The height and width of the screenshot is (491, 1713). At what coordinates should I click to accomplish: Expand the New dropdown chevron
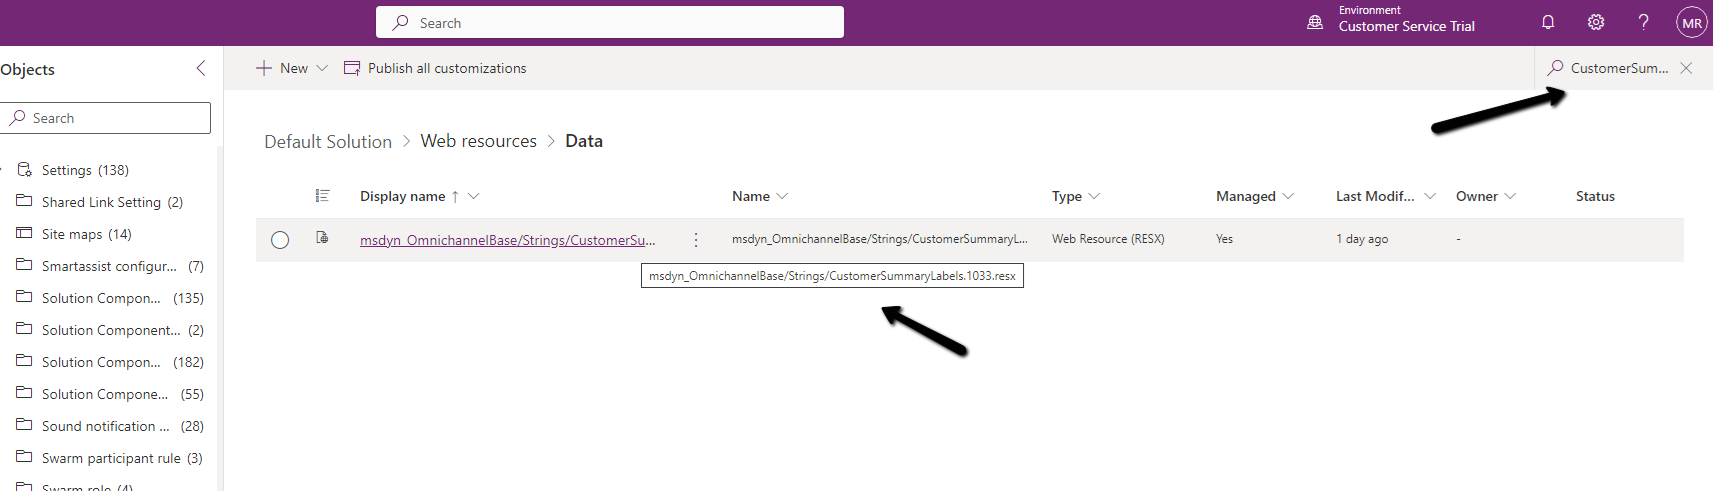322,68
